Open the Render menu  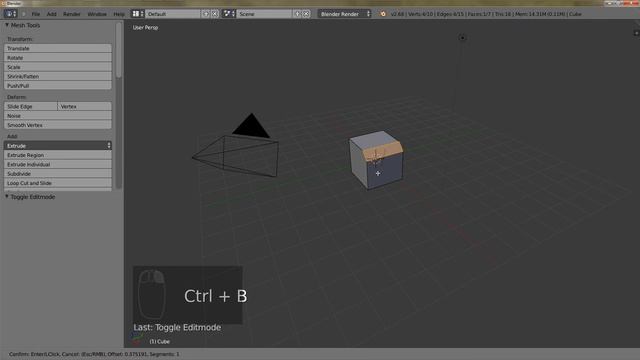(71, 14)
